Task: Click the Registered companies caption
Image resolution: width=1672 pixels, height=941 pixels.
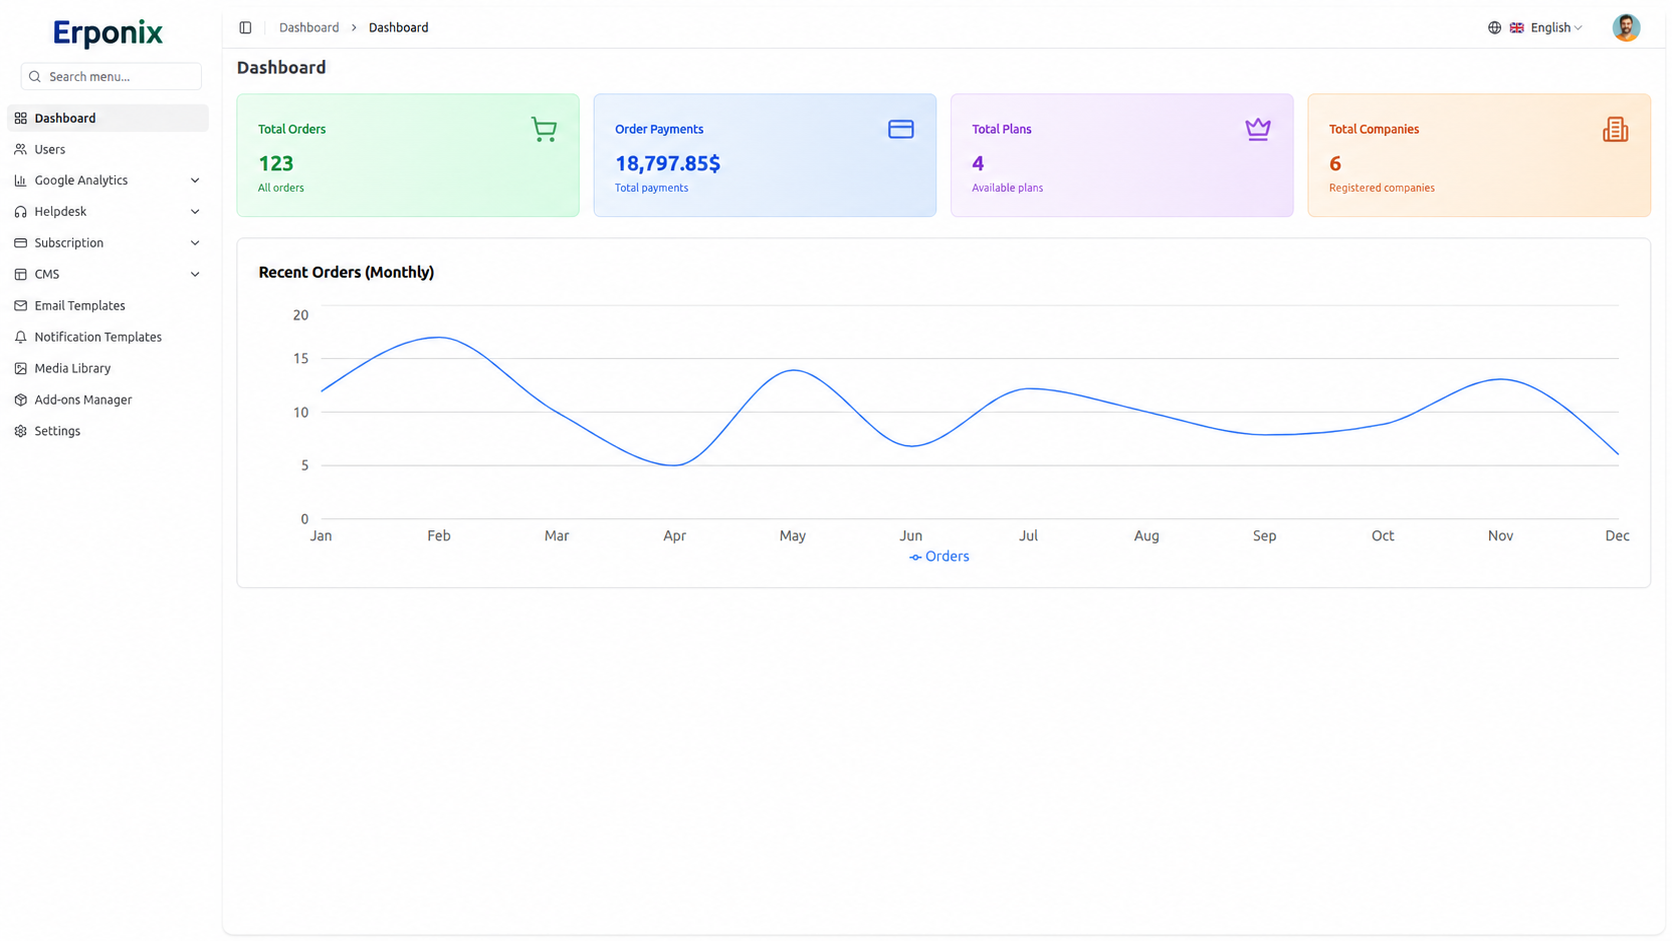Action: (x=1381, y=188)
